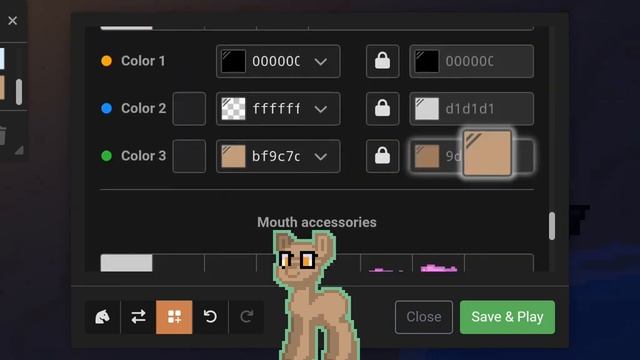Toggle the lock for Color 3

[382, 156]
